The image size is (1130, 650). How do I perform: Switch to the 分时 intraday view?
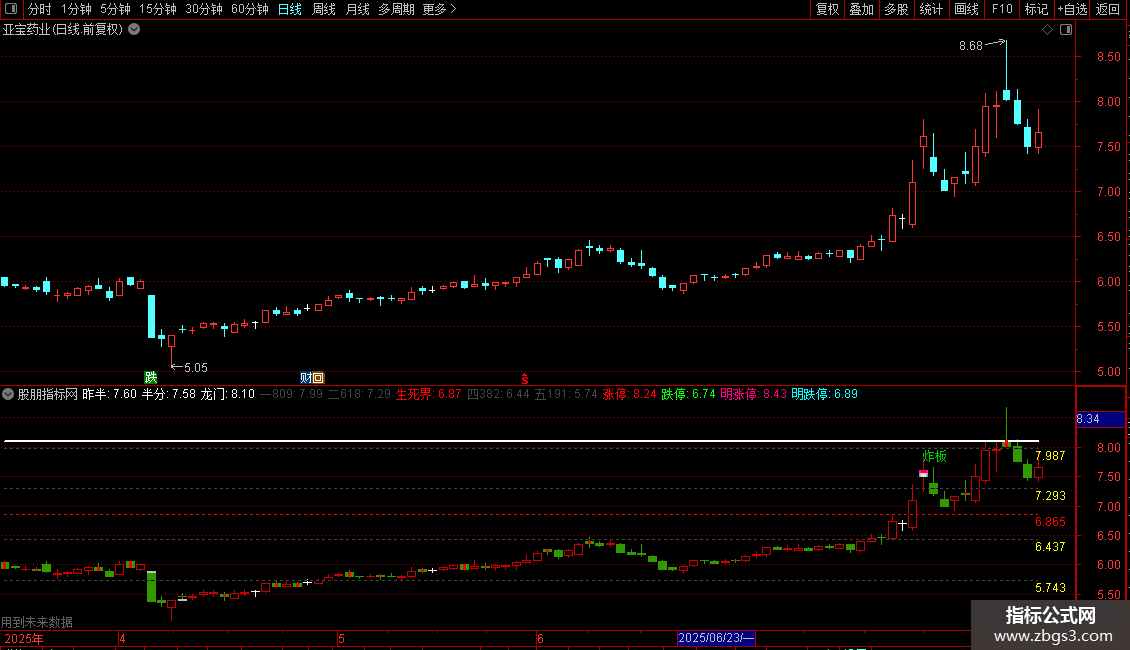(40, 9)
